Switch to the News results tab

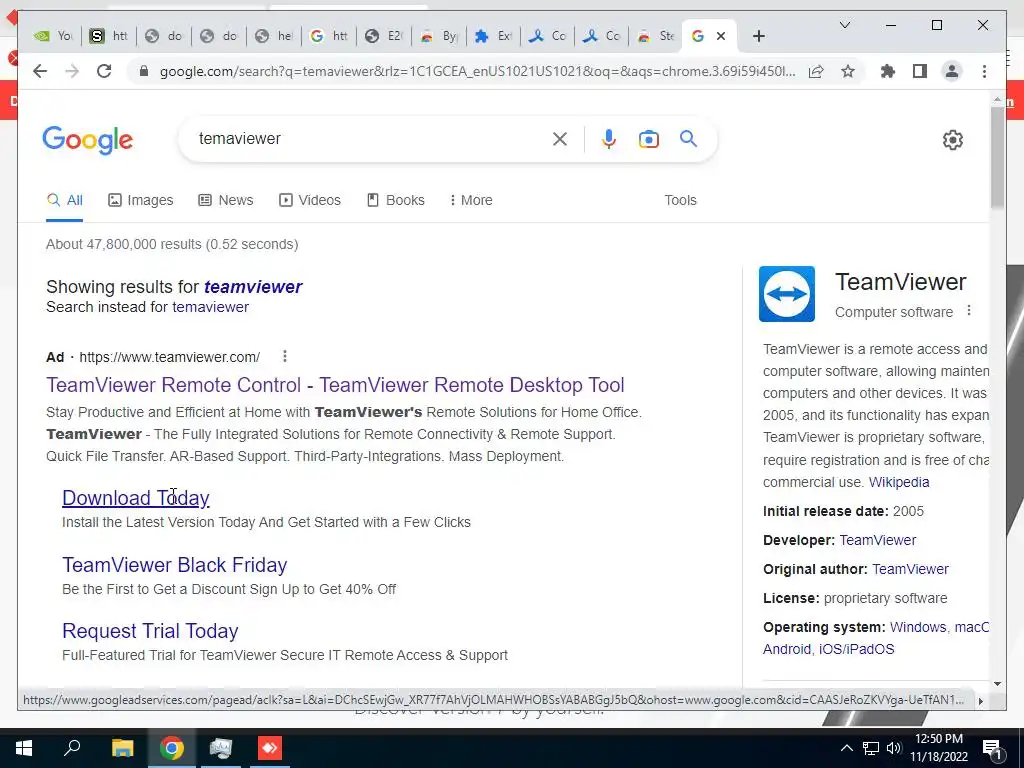tap(225, 200)
